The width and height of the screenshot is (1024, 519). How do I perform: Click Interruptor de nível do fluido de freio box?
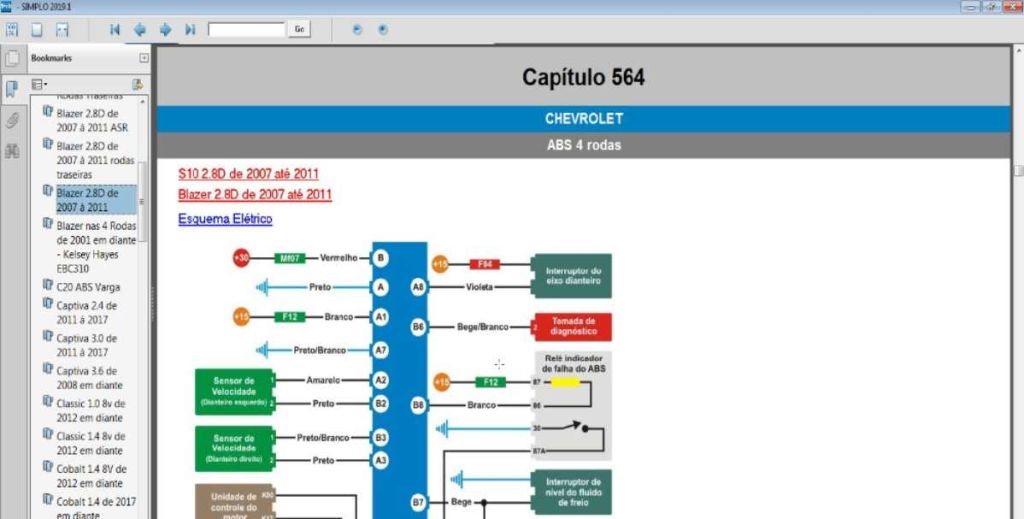573,492
